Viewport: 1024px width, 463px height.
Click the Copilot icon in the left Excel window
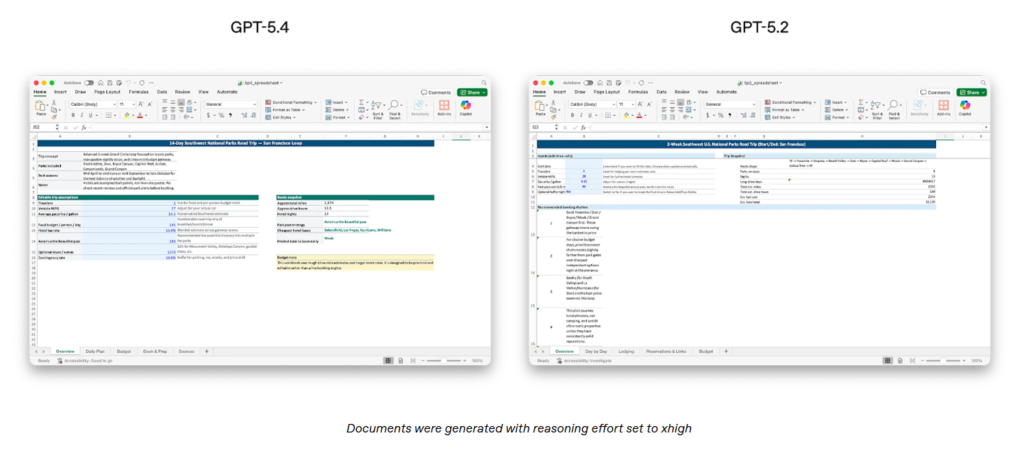point(466,107)
